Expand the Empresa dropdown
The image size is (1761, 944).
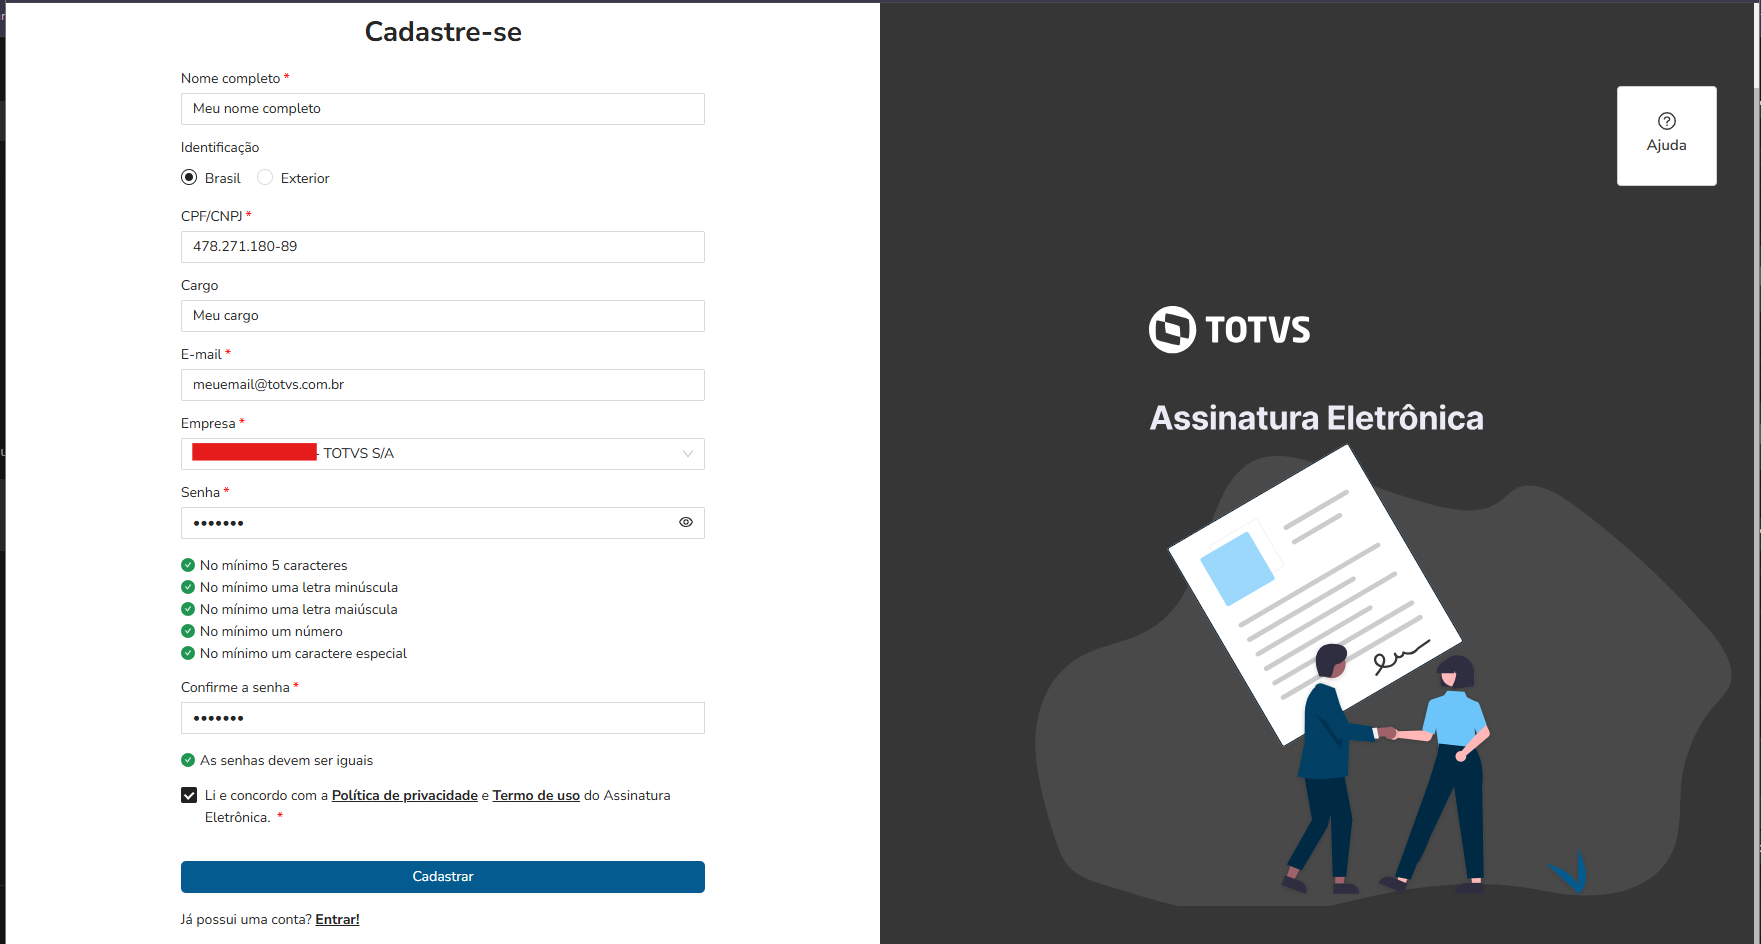tap(443, 454)
